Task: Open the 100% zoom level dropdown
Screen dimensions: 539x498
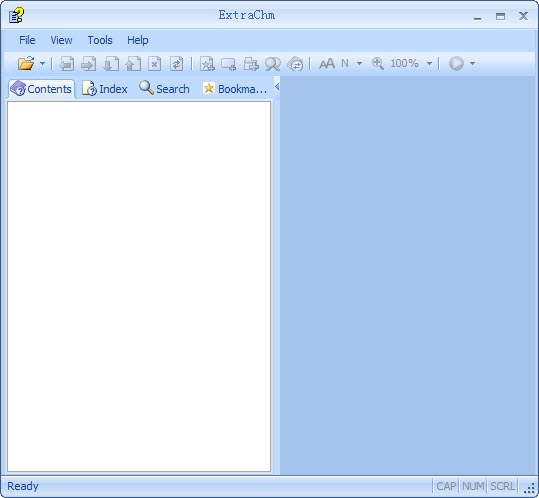Action: [x=429, y=64]
